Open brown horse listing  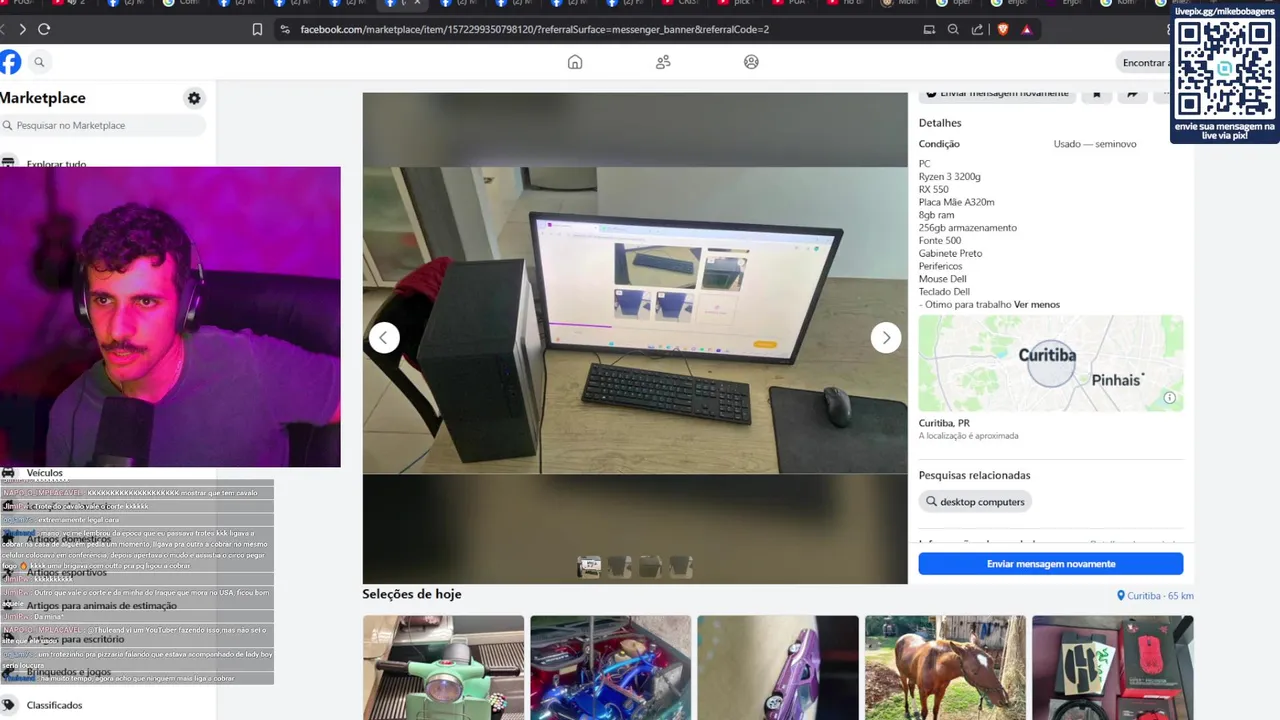(945, 667)
